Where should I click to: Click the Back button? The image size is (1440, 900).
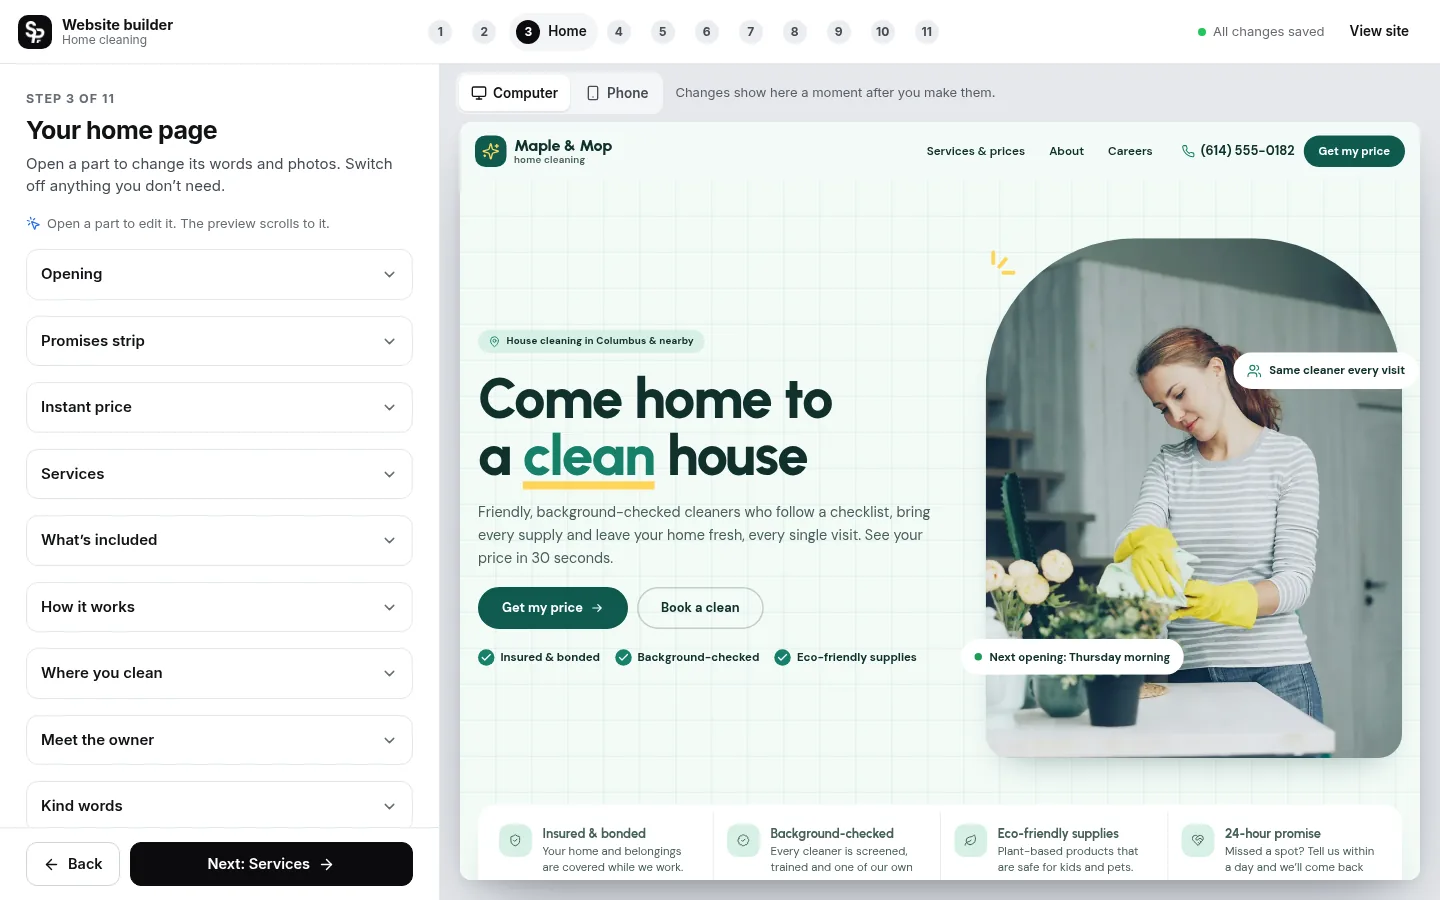(x=73, y=864)
